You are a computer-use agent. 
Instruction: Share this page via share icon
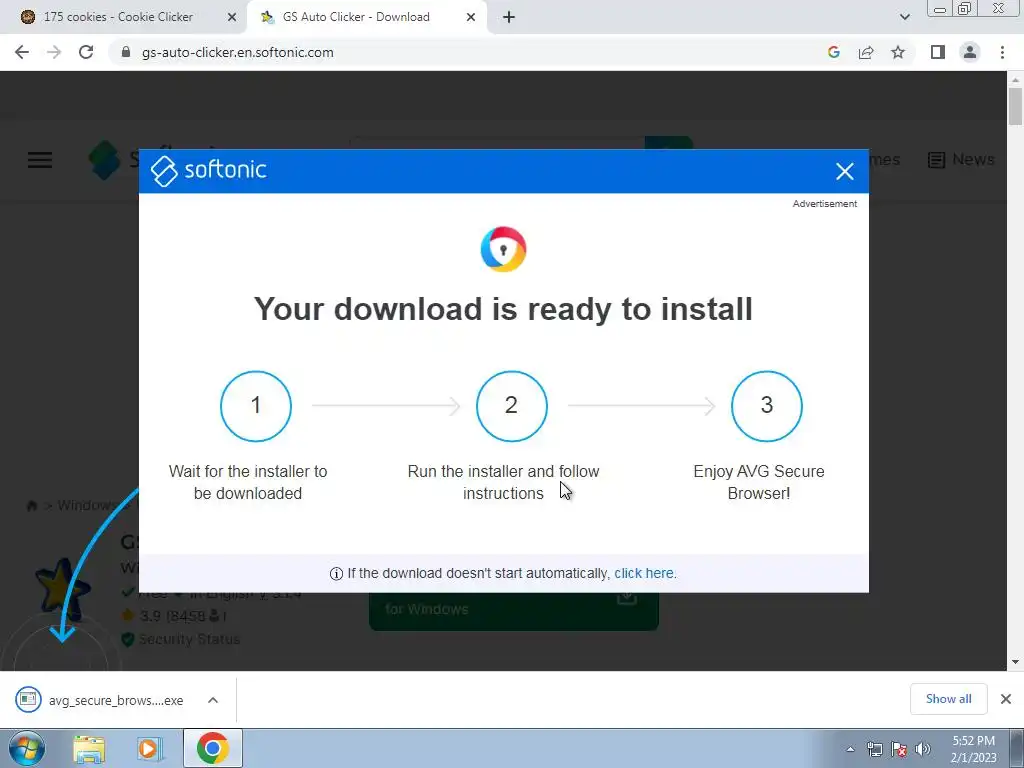coord(866,52)
